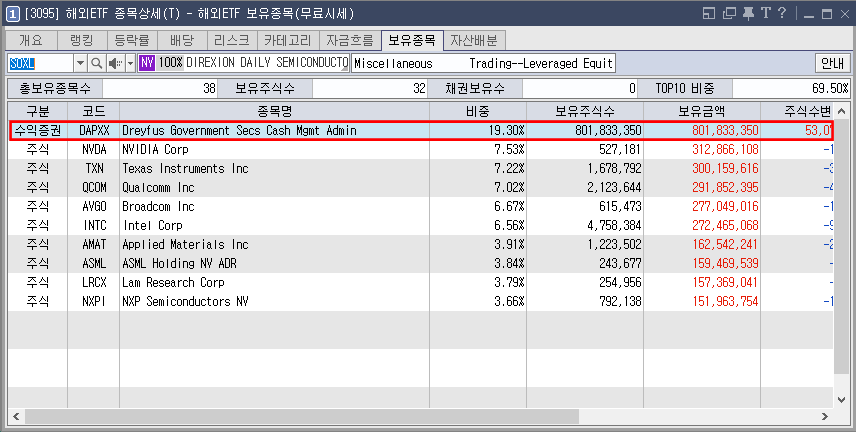Click the 채권보유수 value 0
Viewport: 856px width, 432px height.
(x=580, y=88)
